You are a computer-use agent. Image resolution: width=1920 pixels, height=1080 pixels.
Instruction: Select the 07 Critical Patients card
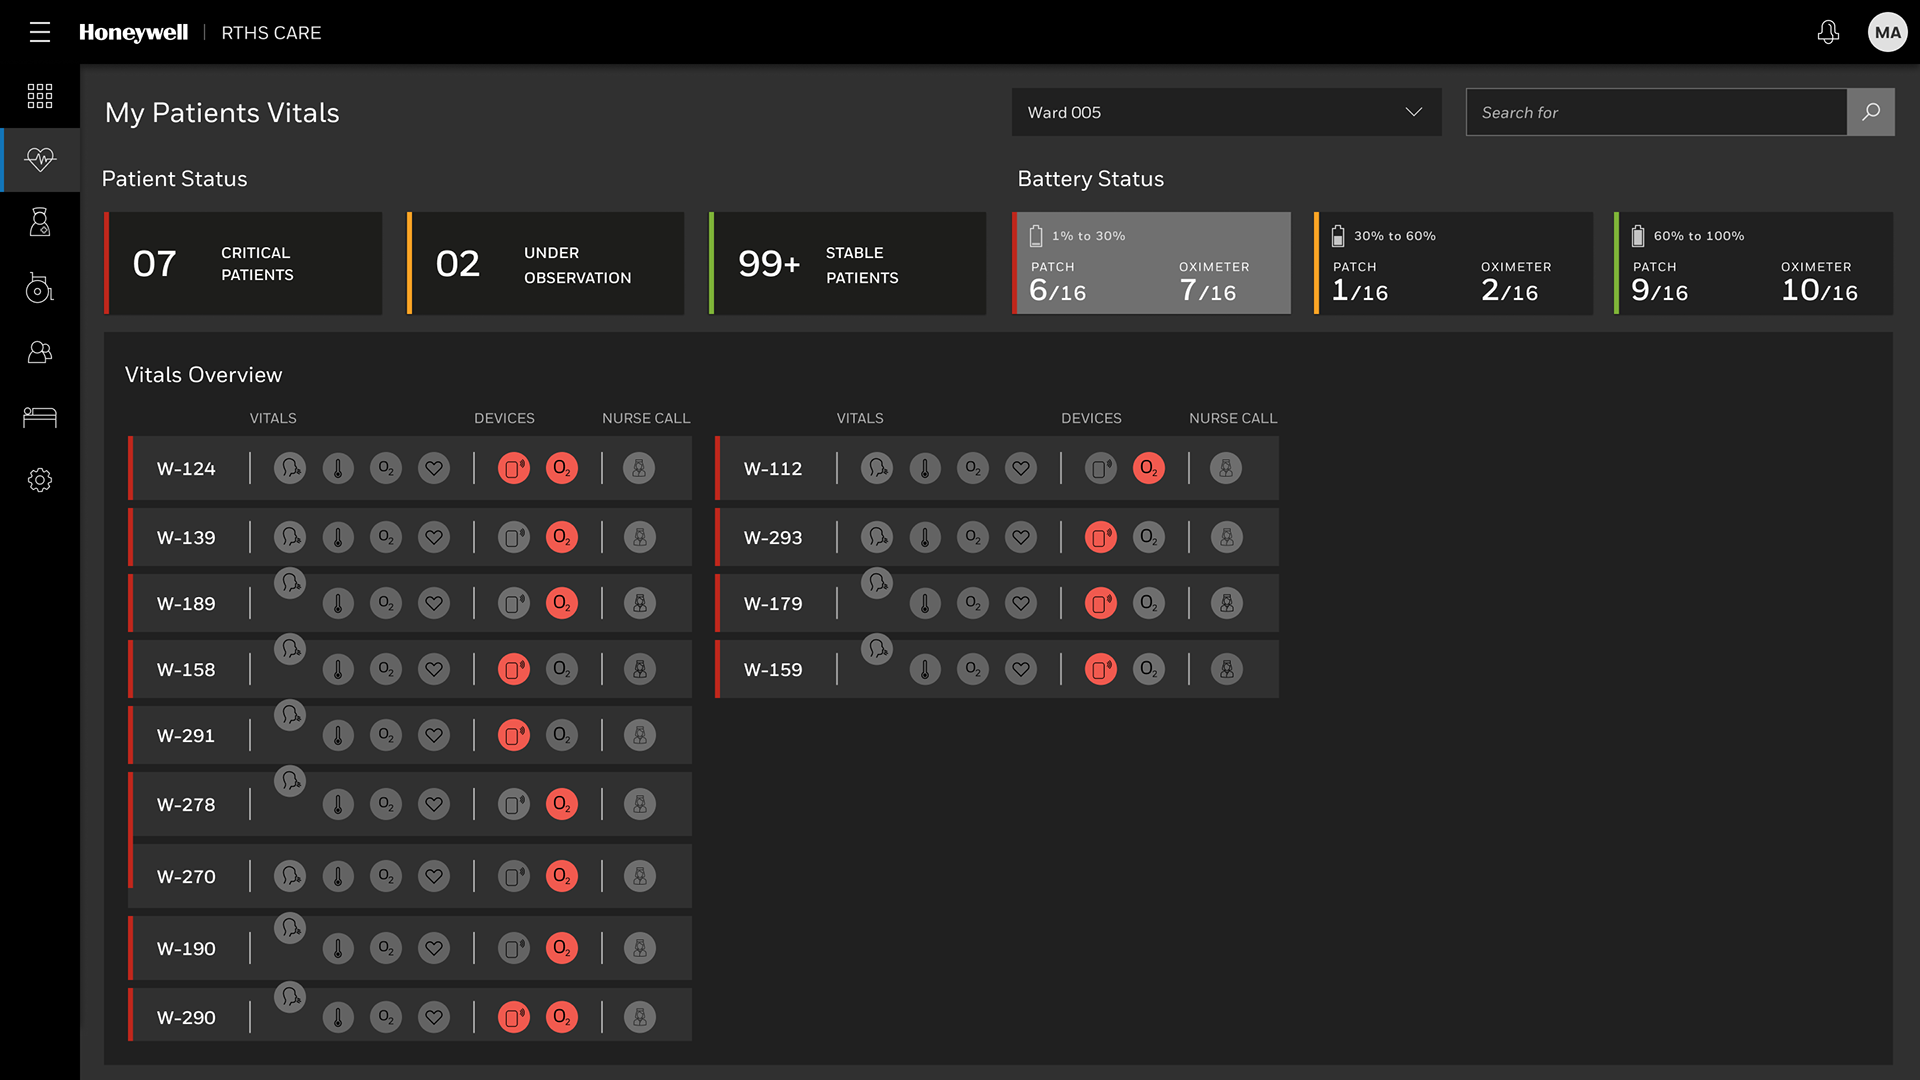(244, 264)
